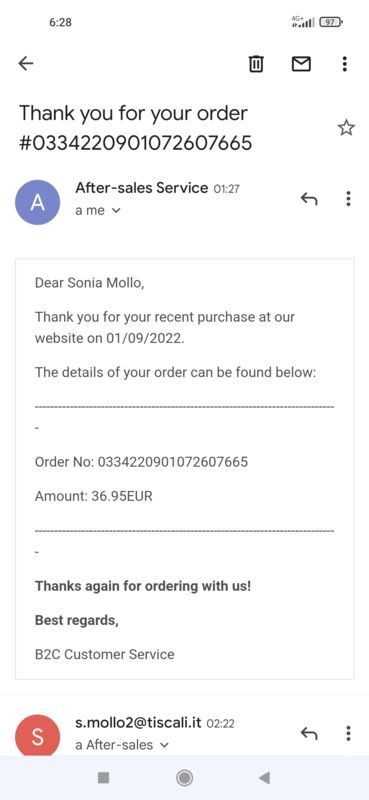Expand recipient details next to 'a me'
This screenshot has width=369, height=800.
coord(116,210)
